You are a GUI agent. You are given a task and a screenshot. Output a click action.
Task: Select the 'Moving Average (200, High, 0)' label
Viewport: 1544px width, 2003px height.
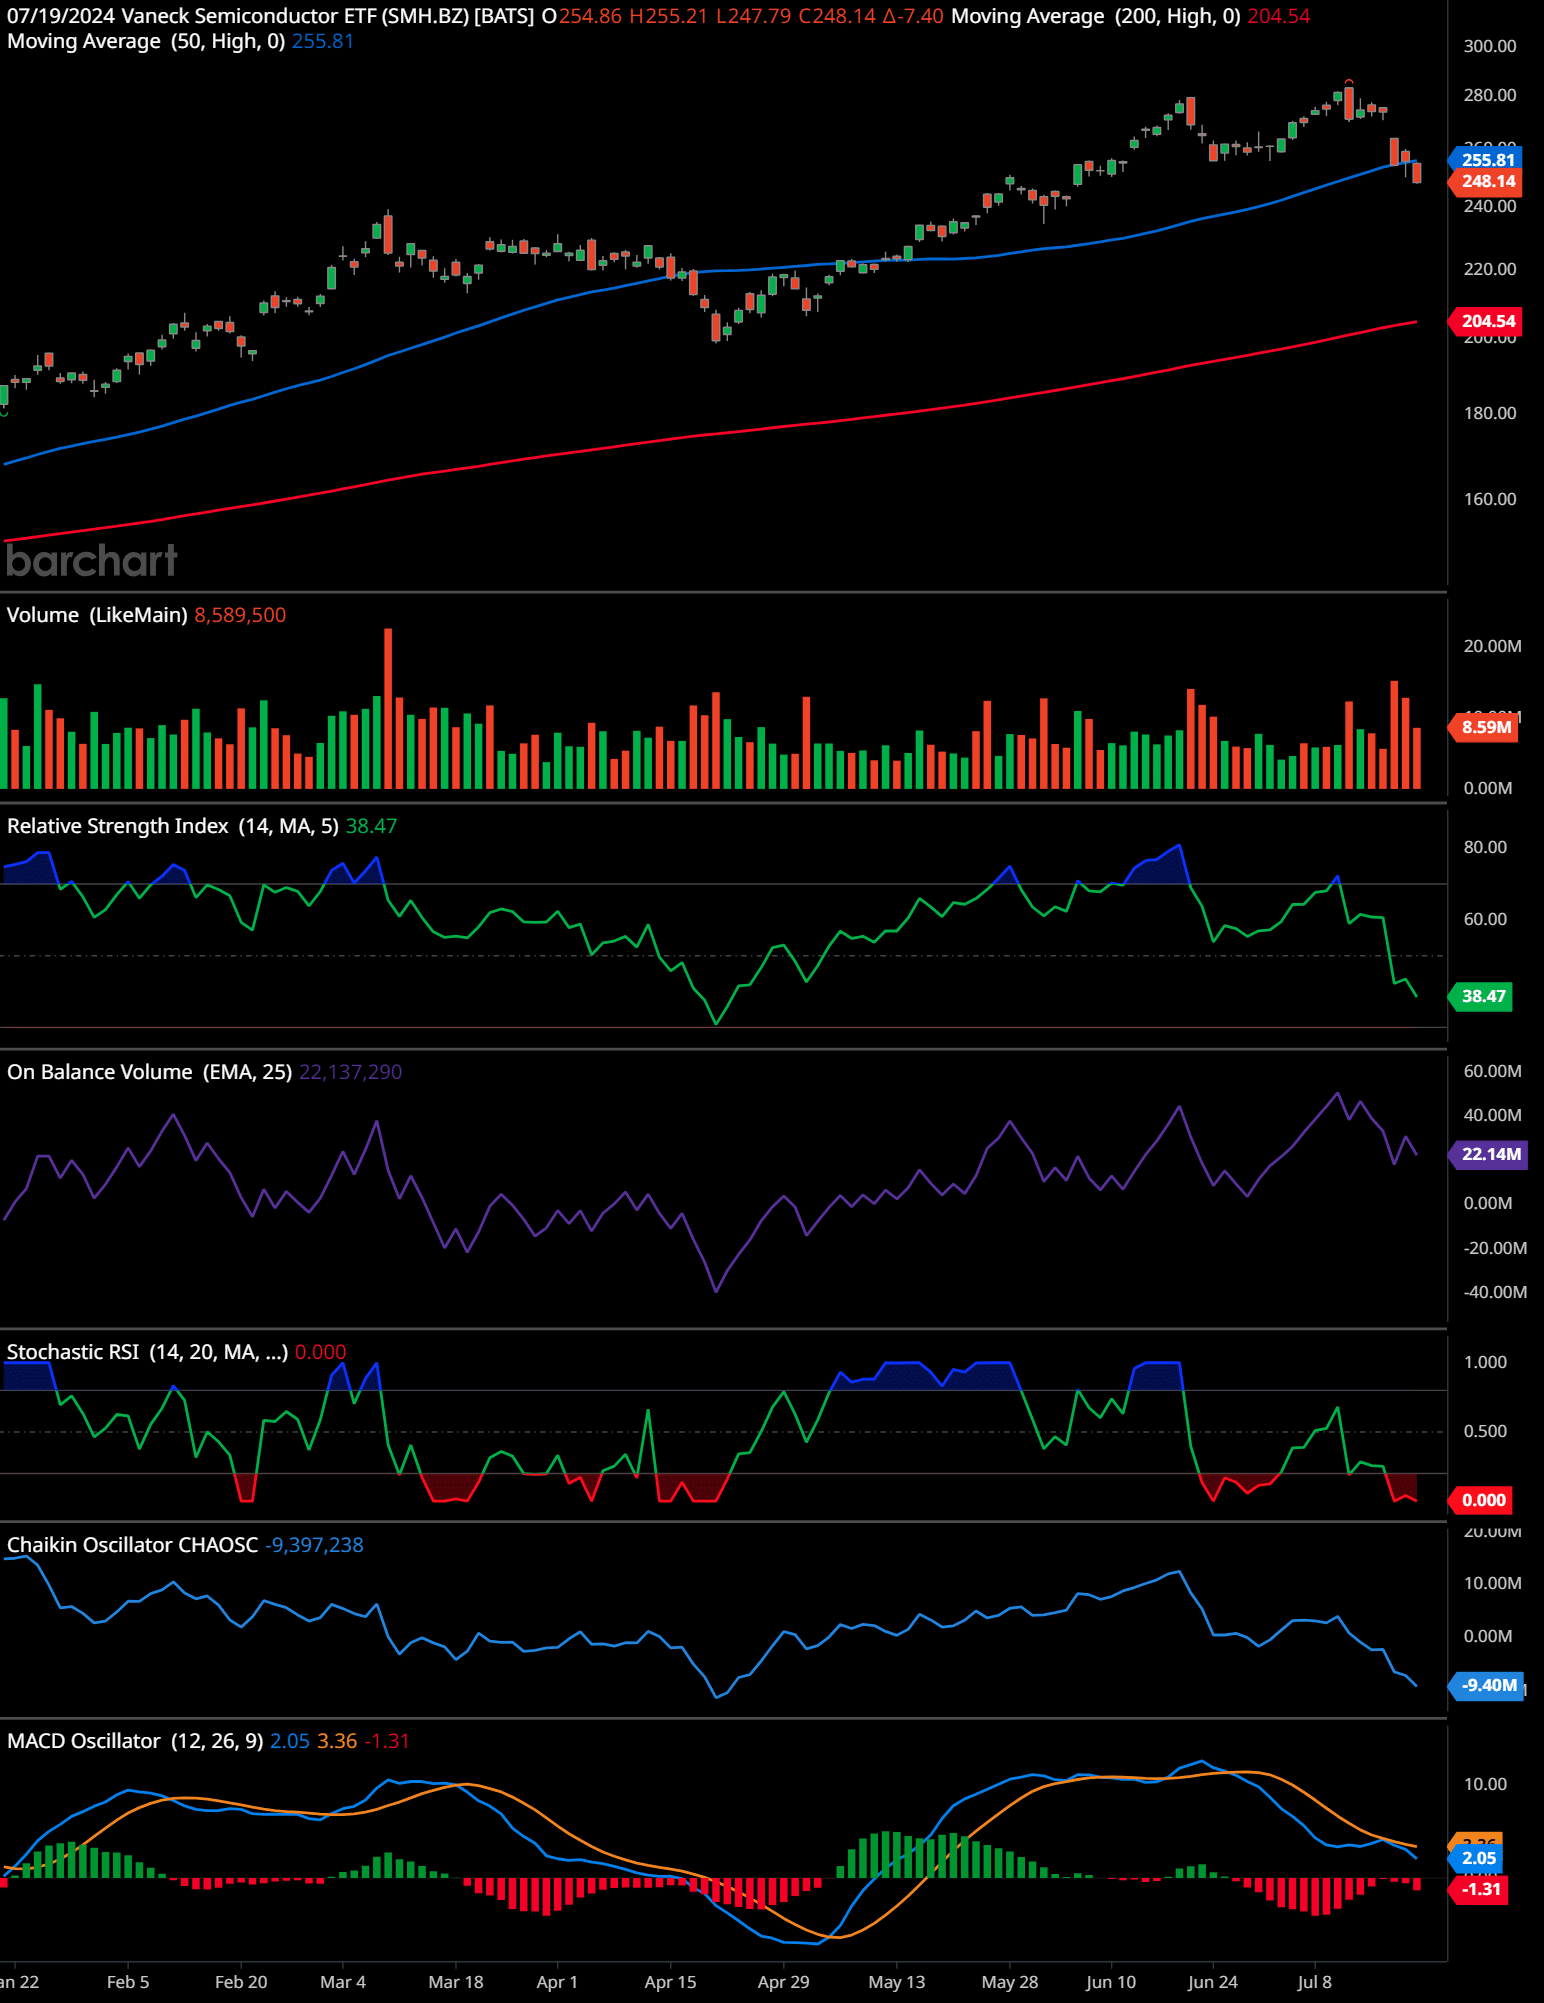1096,16
